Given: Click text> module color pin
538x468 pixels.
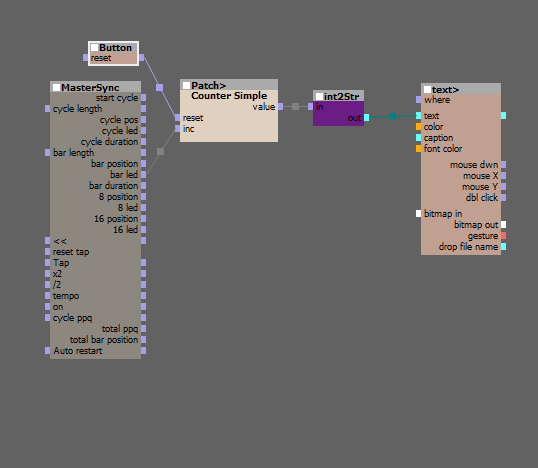Looking at the screenshot, I should 418,127.
